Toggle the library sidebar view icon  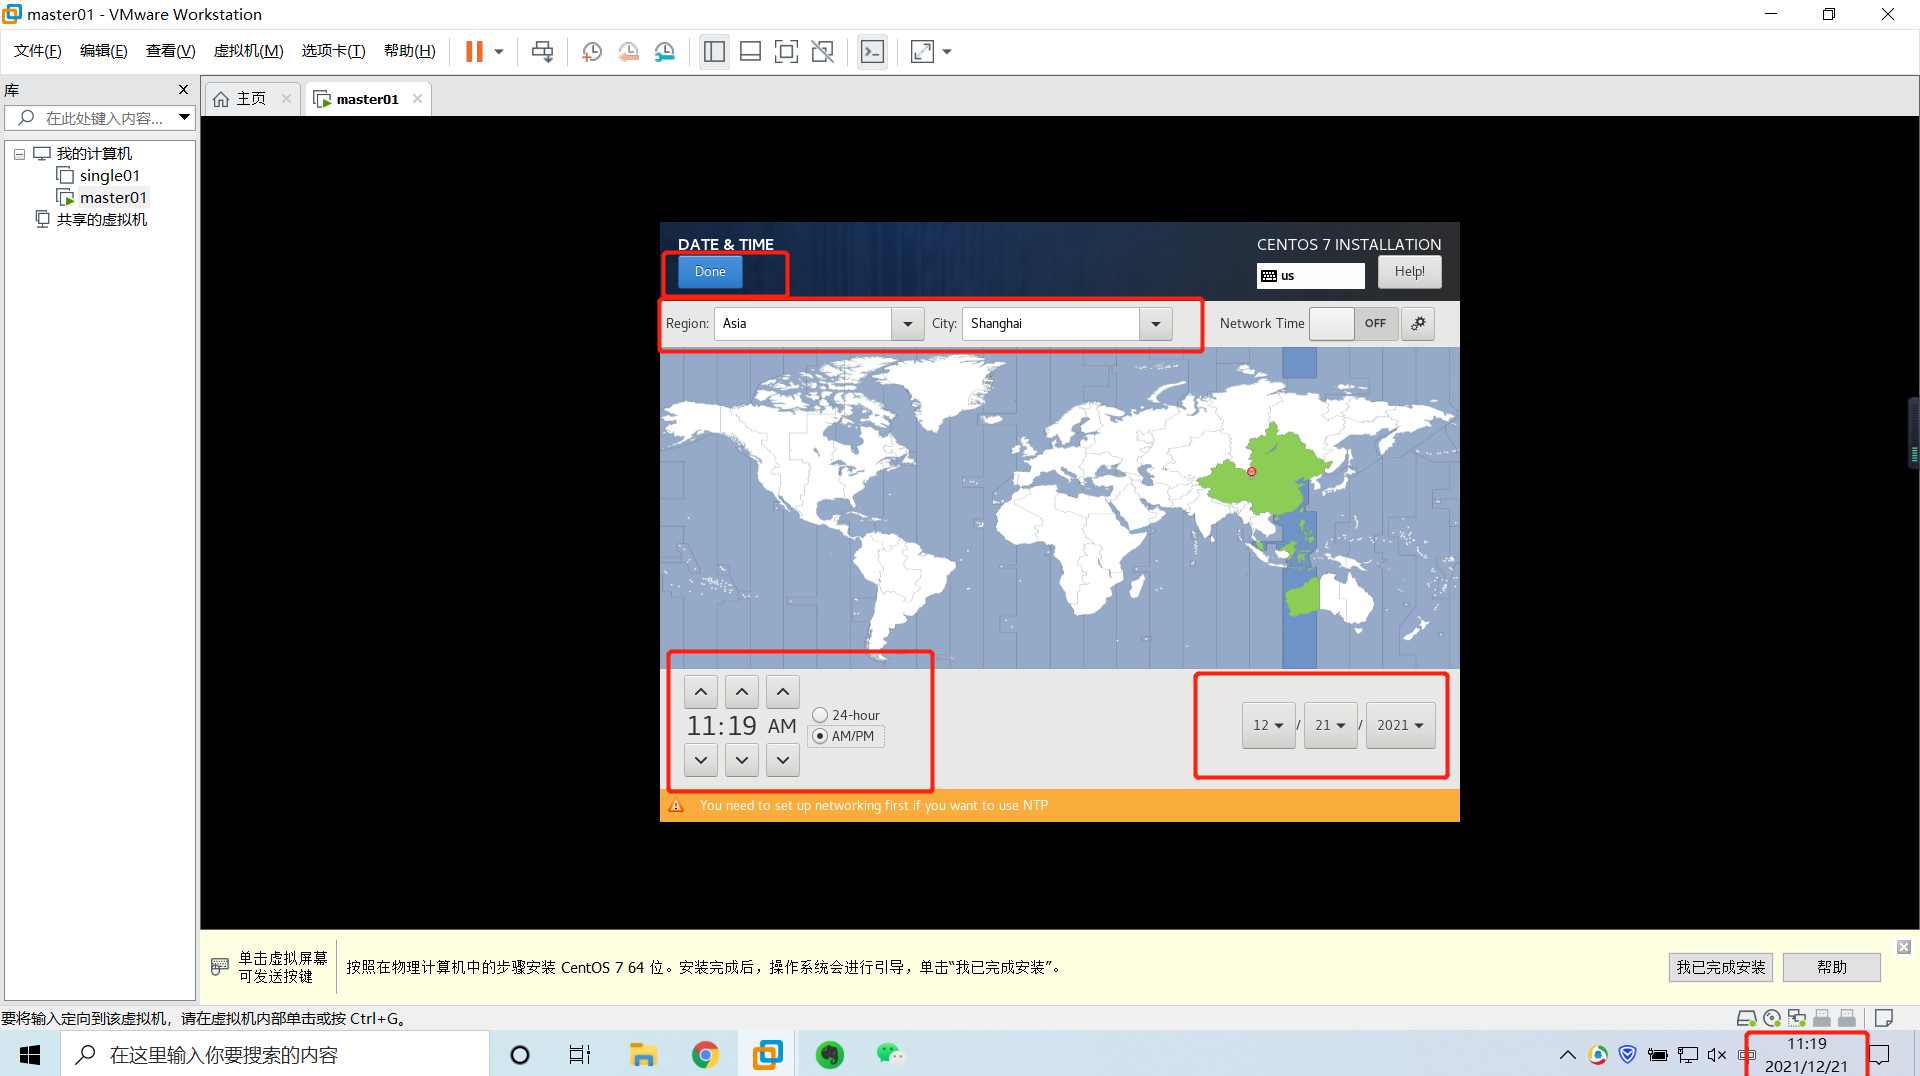(714, 52)
